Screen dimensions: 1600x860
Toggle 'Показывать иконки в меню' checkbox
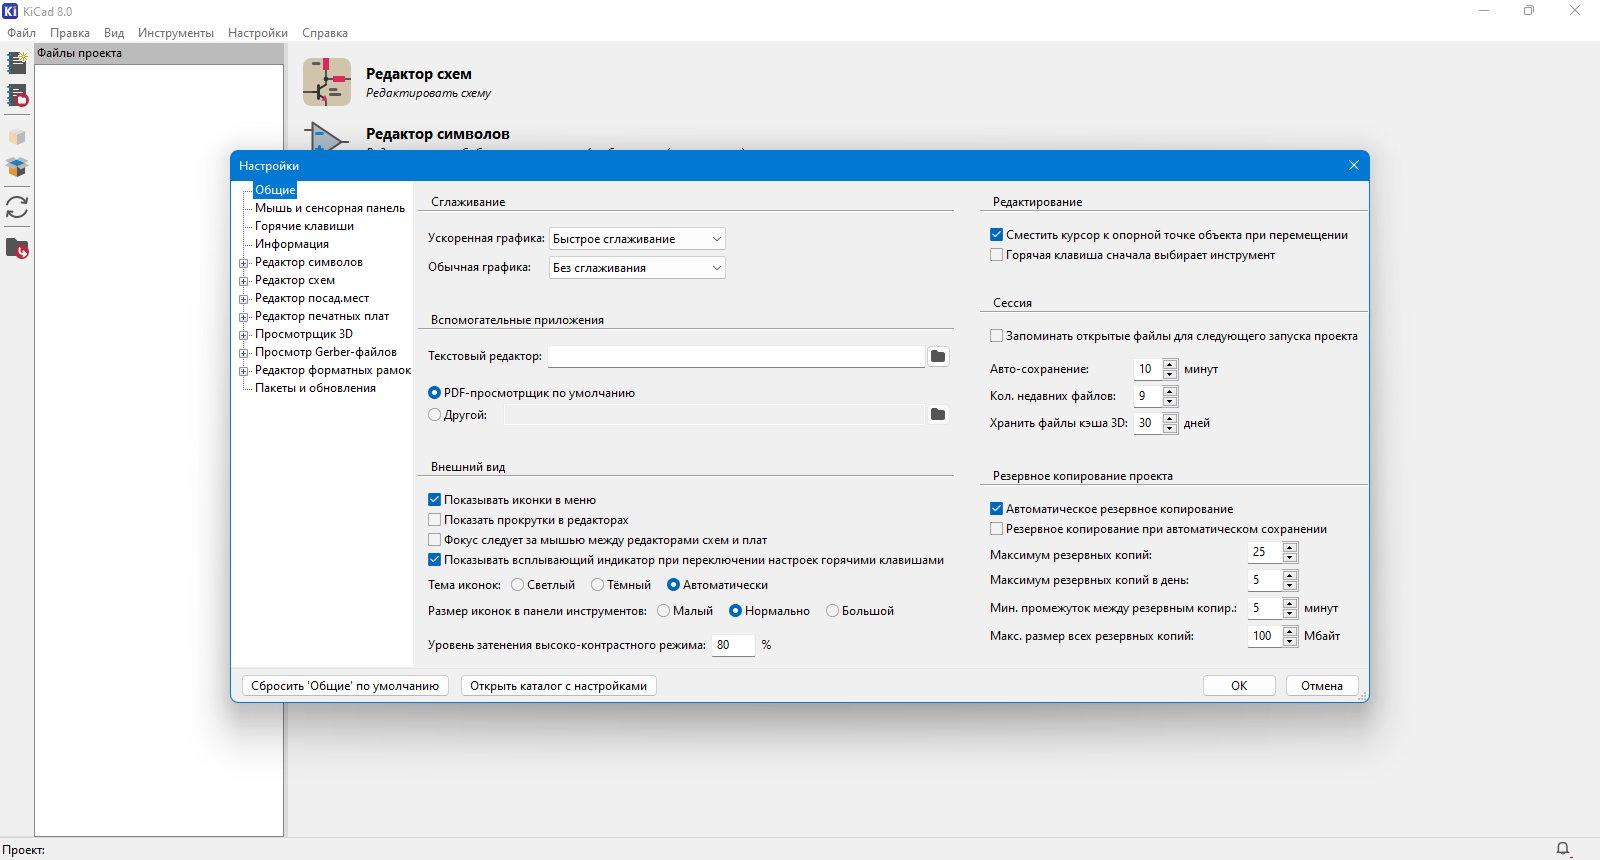pyautogui.click(x=434, y=500)
